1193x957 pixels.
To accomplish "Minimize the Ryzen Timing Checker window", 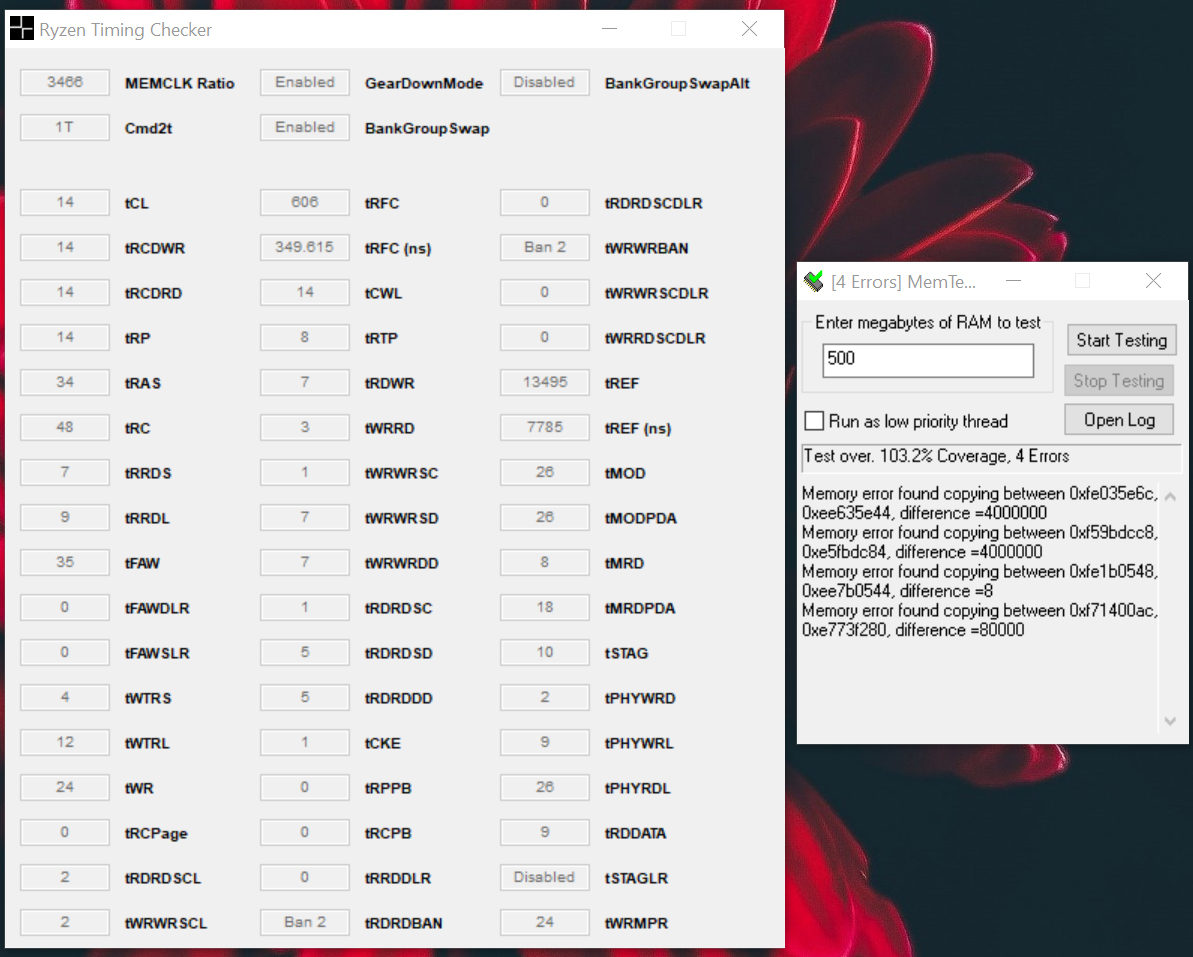I will coord(609,29).
